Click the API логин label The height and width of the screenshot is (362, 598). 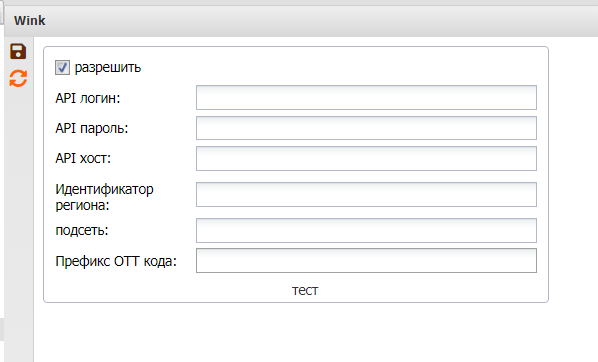[x=88, y=98]
